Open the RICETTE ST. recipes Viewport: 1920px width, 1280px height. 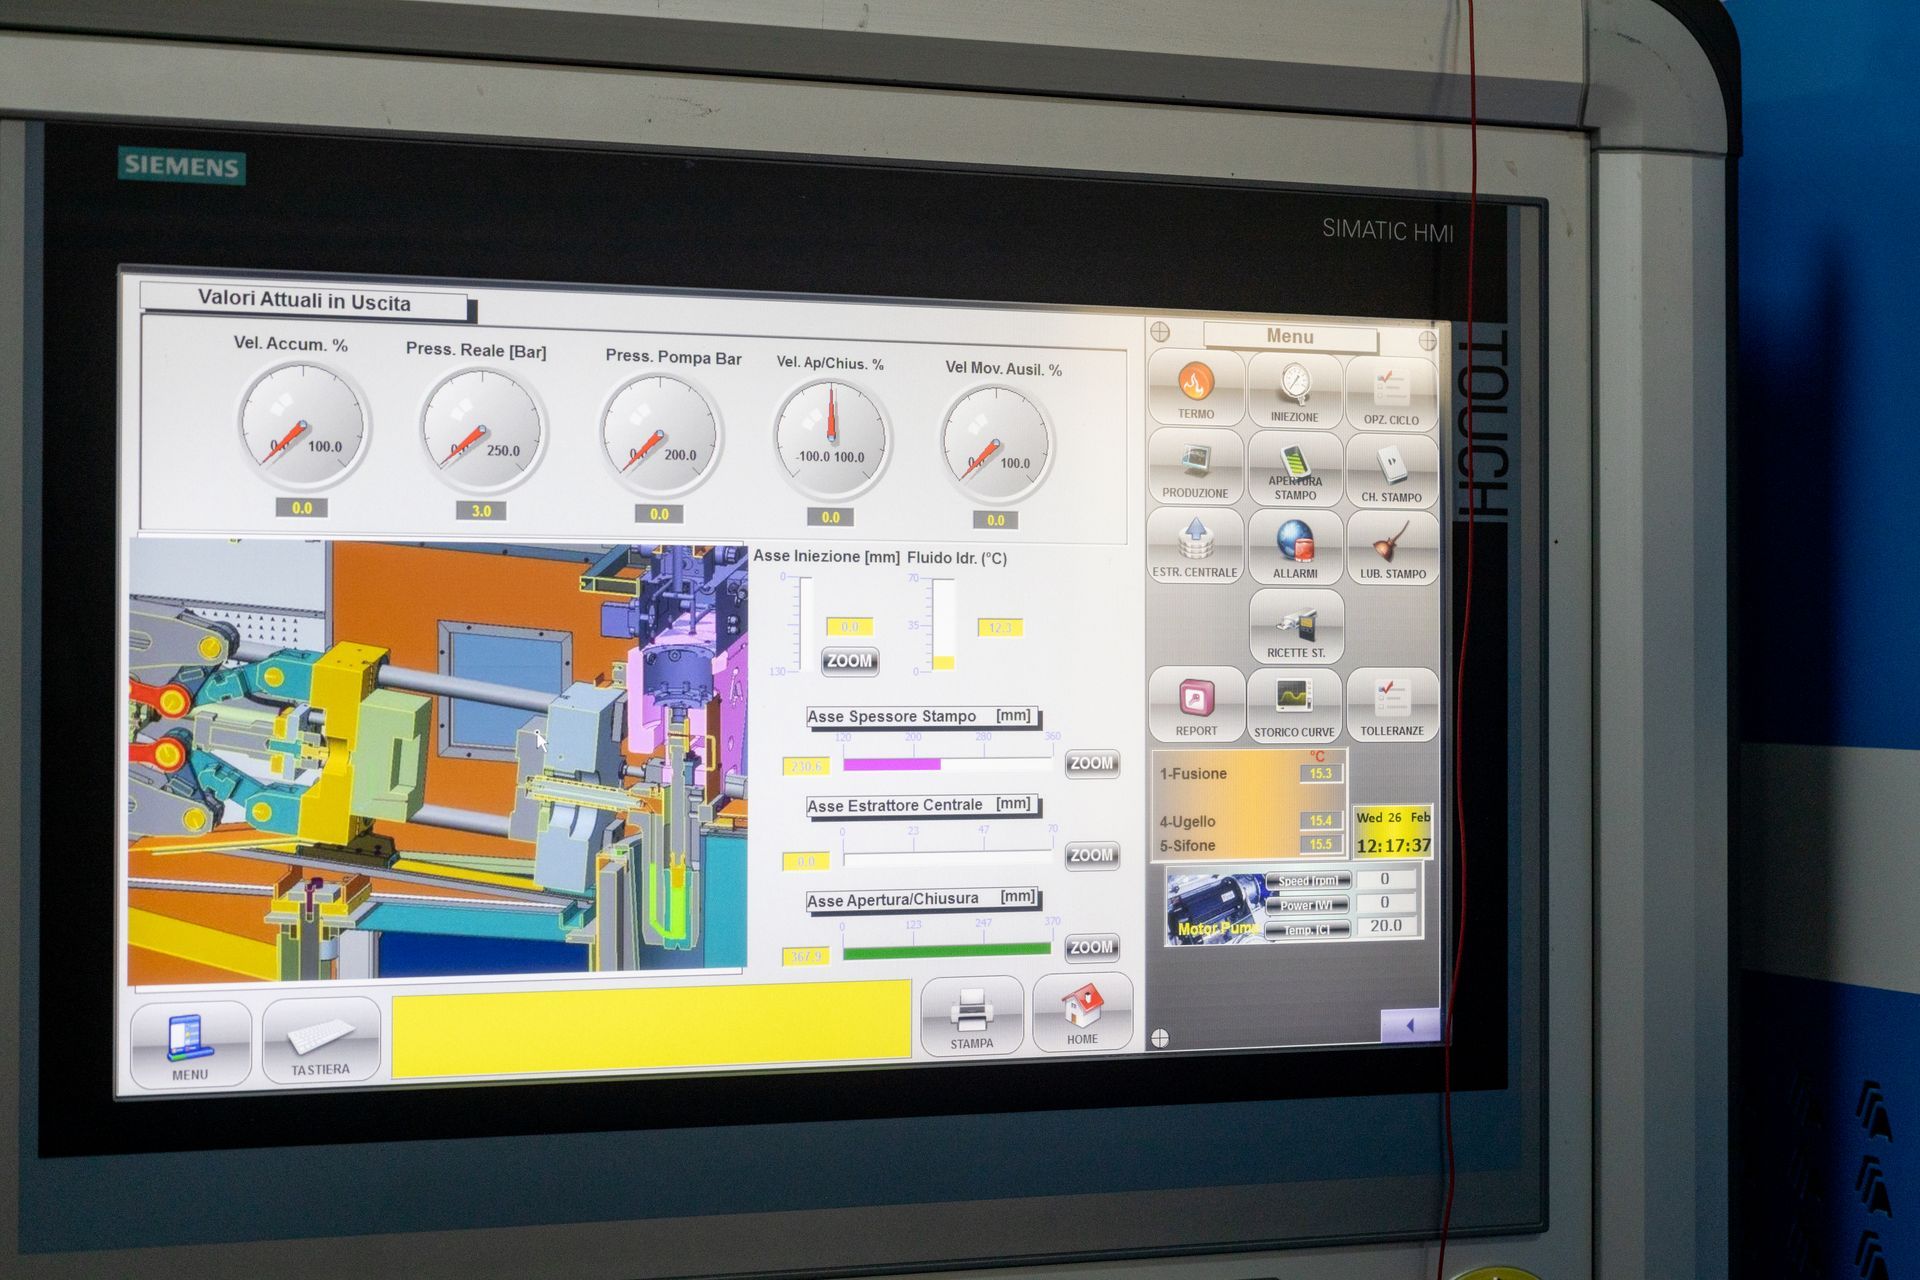1296,627
